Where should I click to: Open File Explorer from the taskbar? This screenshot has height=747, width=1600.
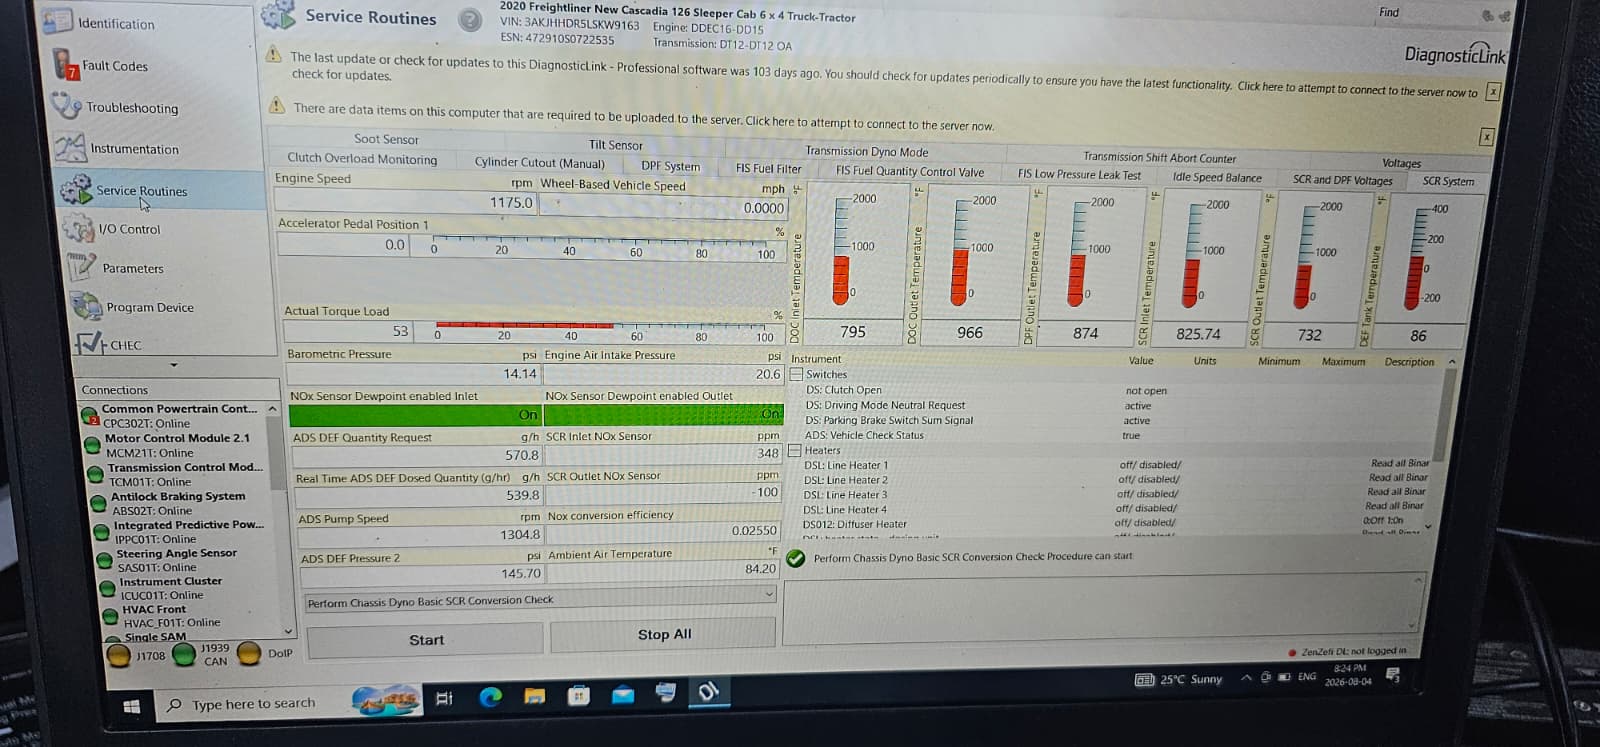[535, 696]
